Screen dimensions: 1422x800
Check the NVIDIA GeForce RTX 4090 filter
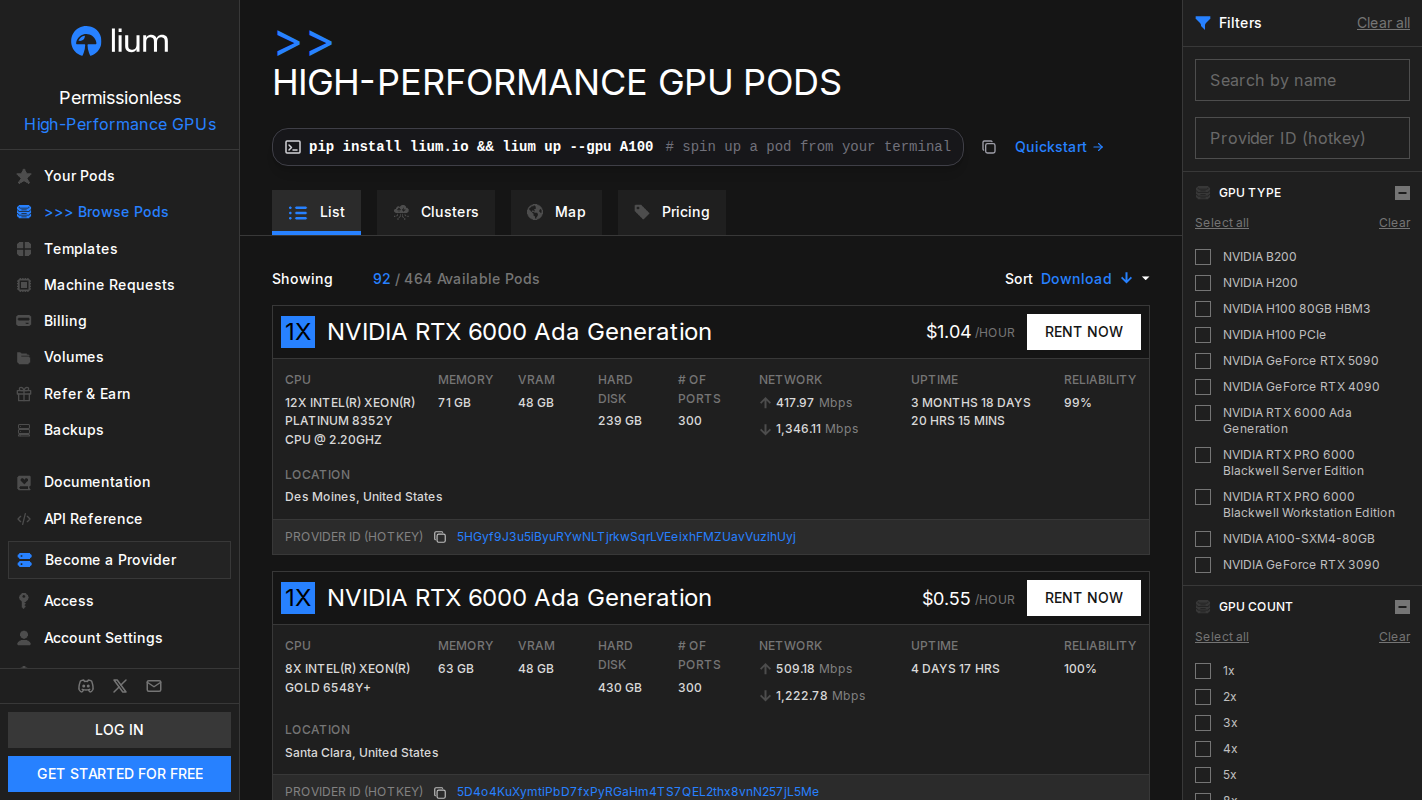pyautogui.click(x=1203, y=387)
